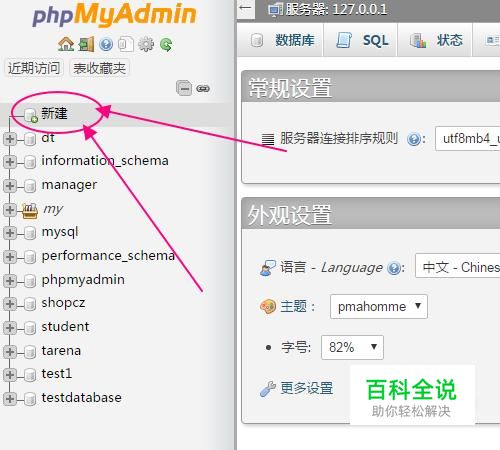Open the MySQL documentation page icon
Image resolution: width=500 pixels, height=450 pixels.
click(126, 44)
